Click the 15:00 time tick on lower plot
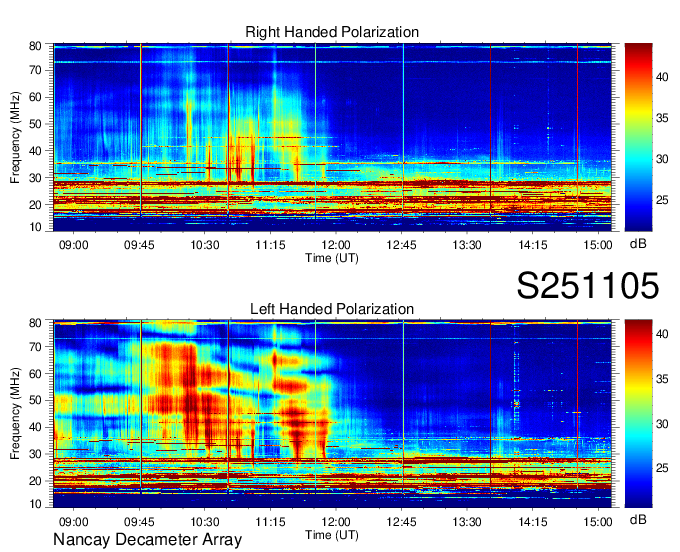The image size is (680, 552). coord(598,521)
